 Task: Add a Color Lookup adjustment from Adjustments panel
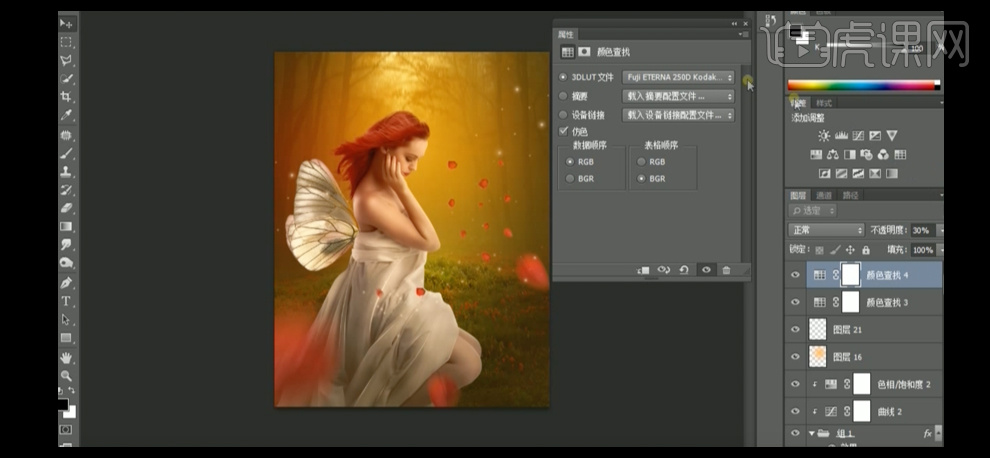(900, 154)
